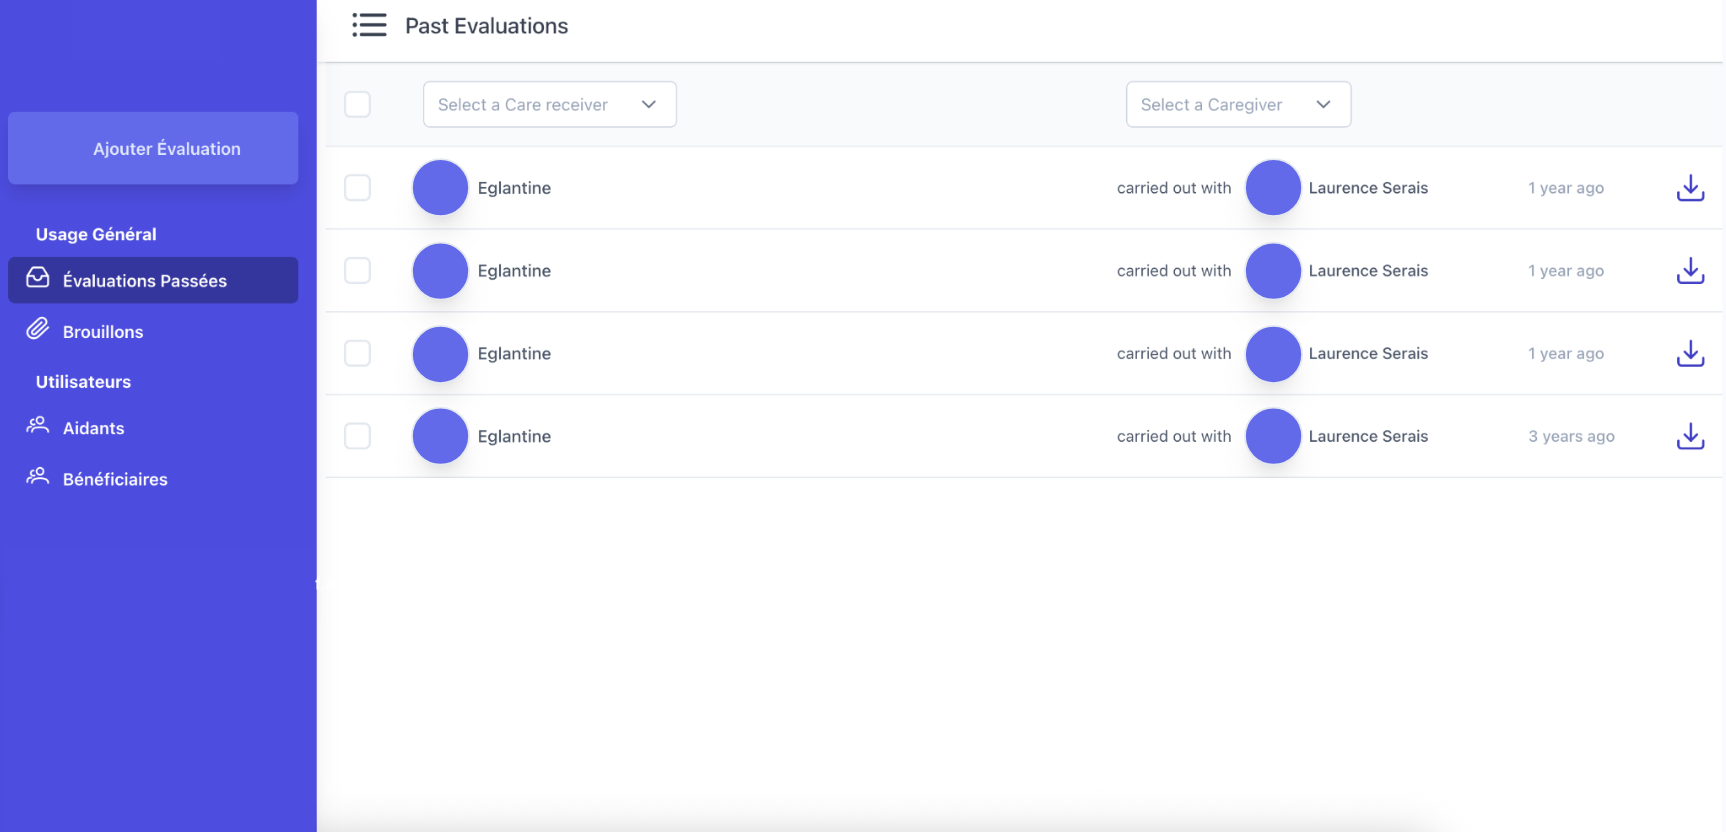Click the '3 years ago' timestamp
The width and height of the screenshot is (1726, 832).
click(1571, 436)
